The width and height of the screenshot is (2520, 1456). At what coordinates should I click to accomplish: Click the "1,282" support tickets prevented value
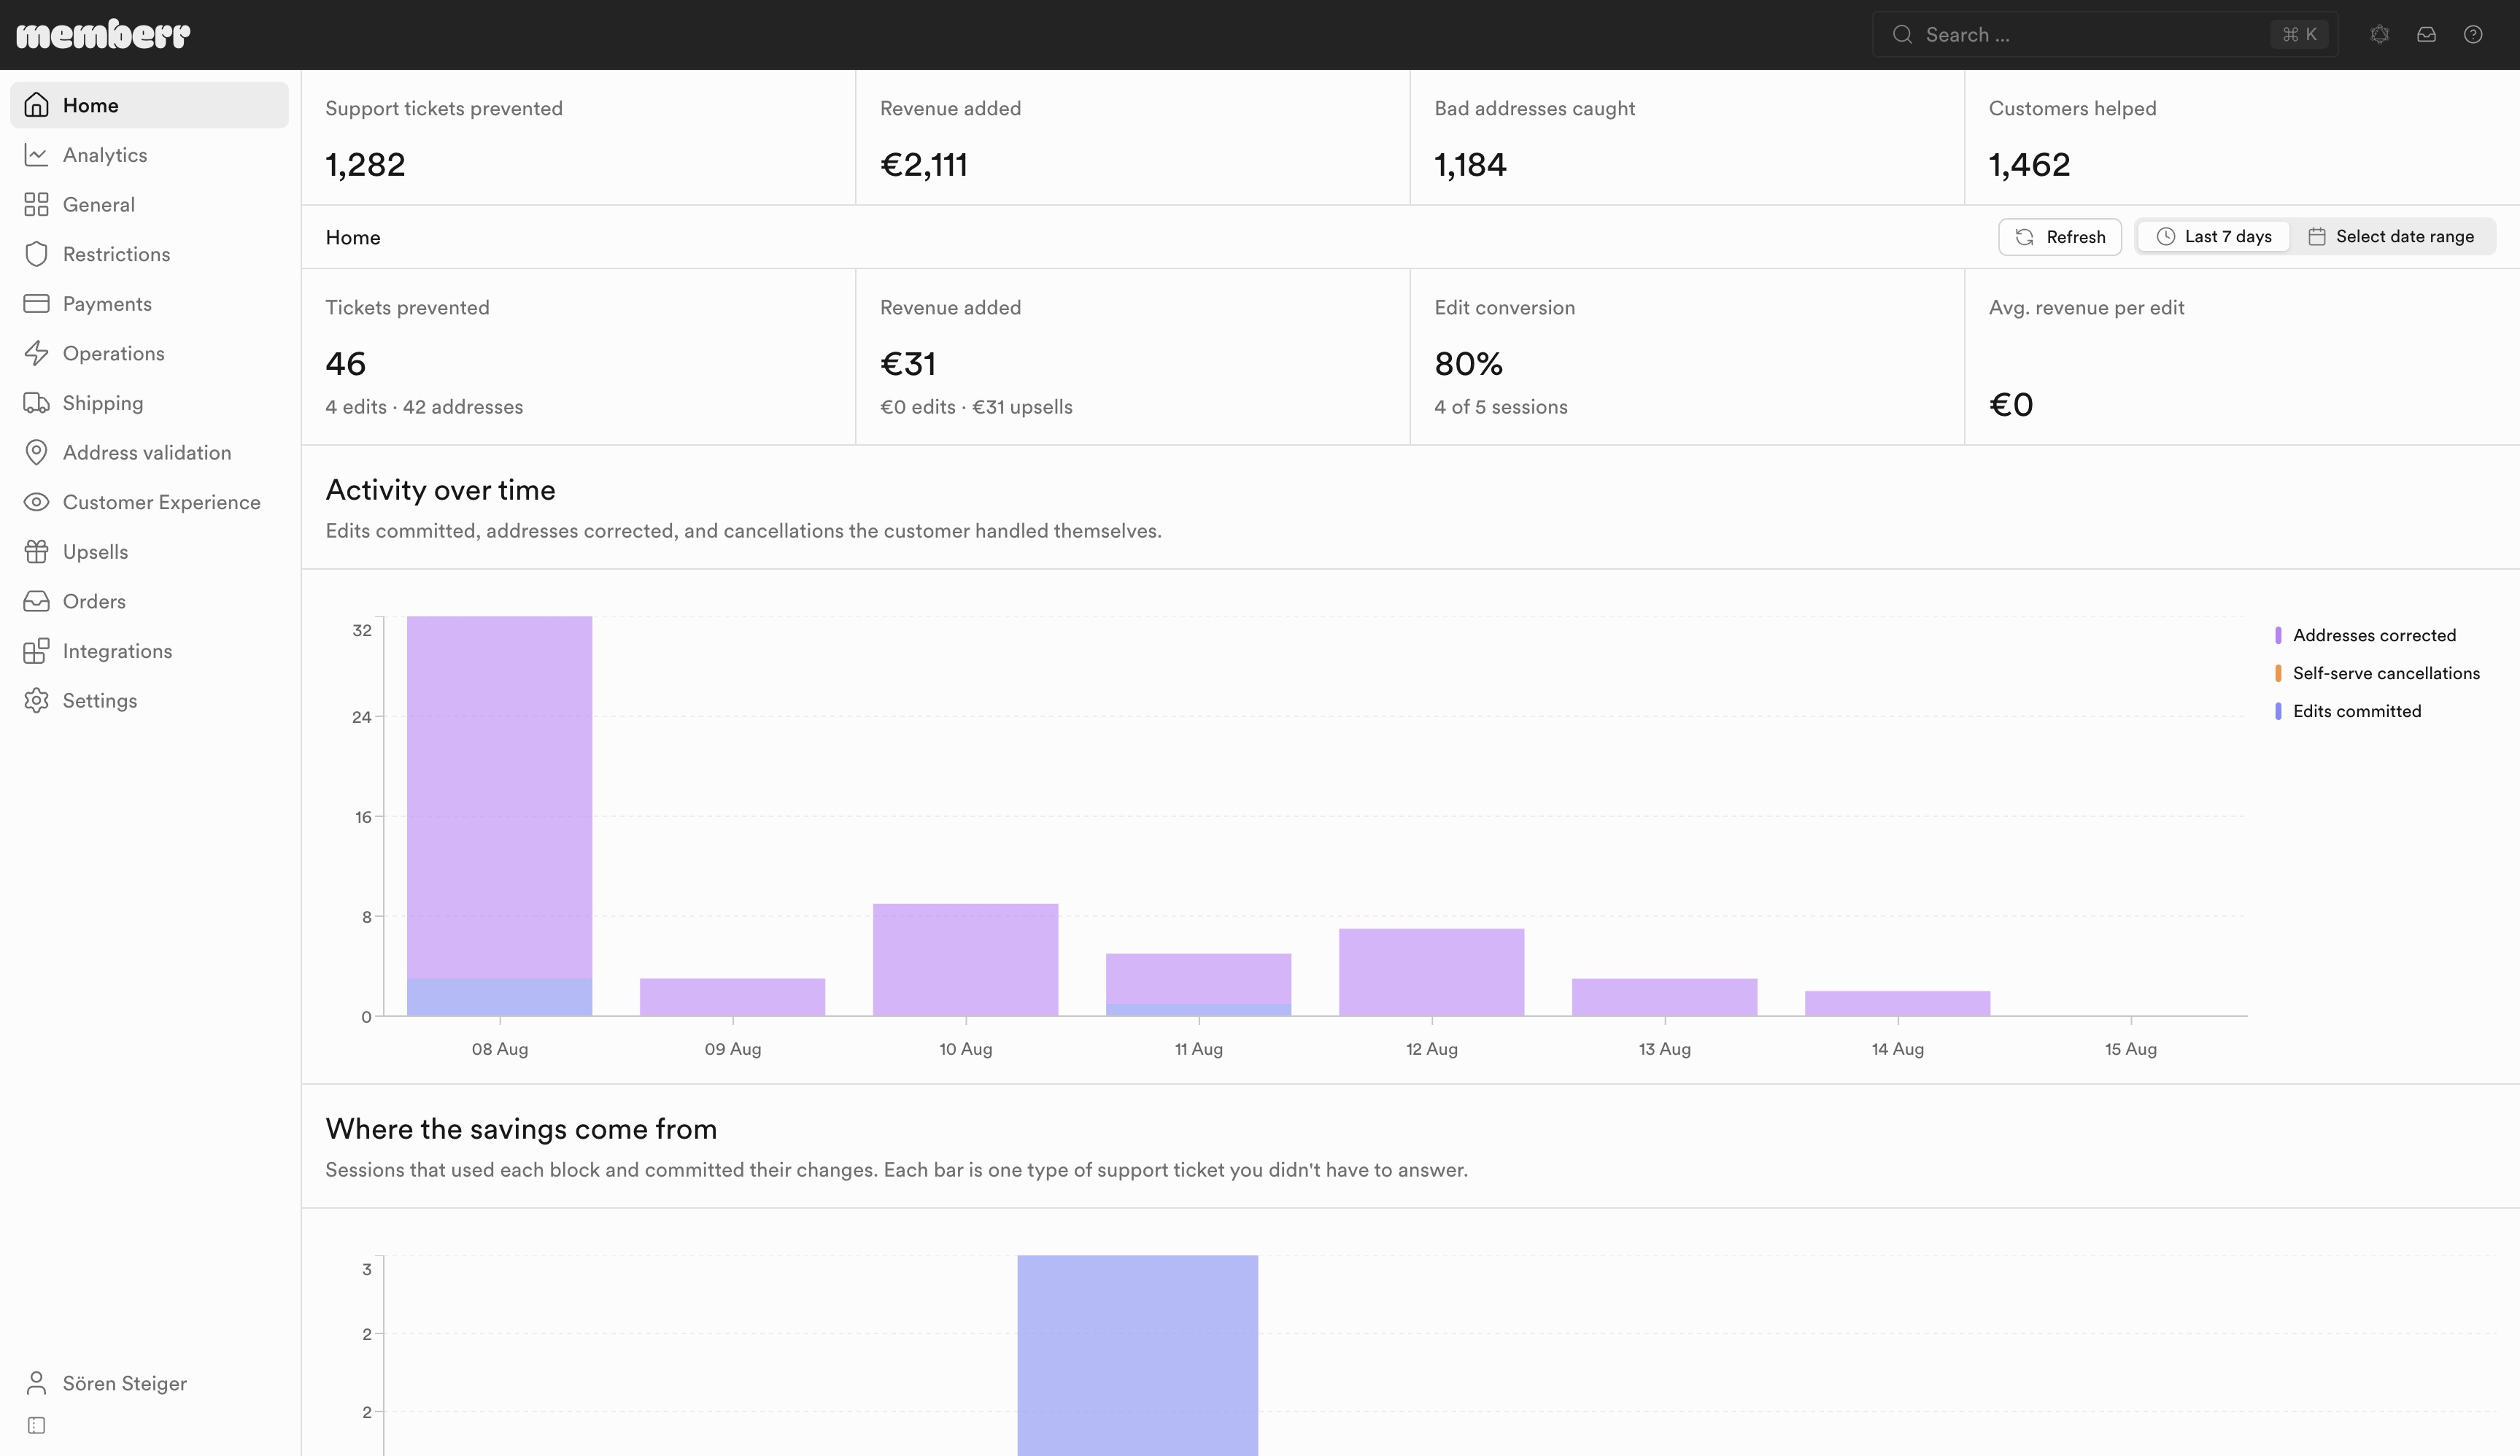coord(366,165)
